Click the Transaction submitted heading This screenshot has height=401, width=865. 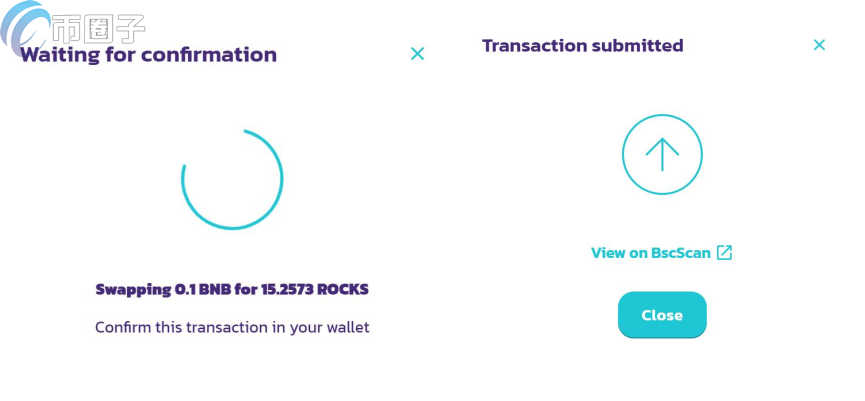pos(582,46)
